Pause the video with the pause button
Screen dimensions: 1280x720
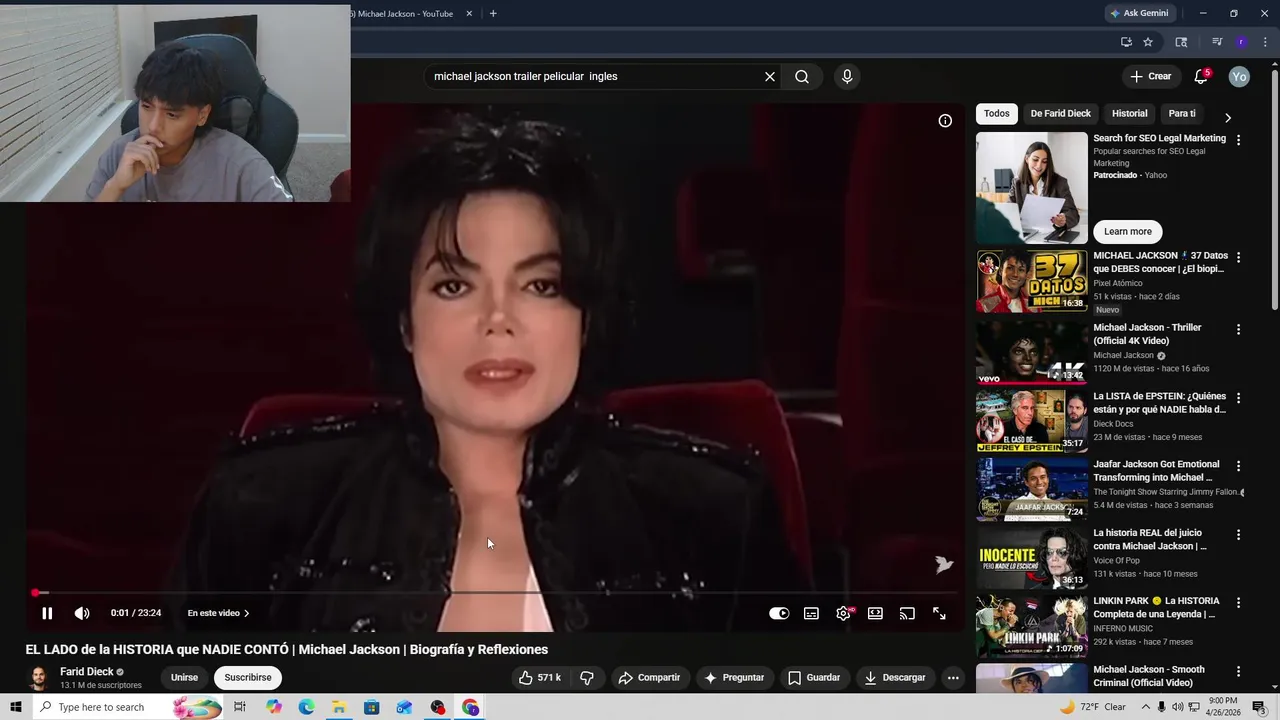47,613
